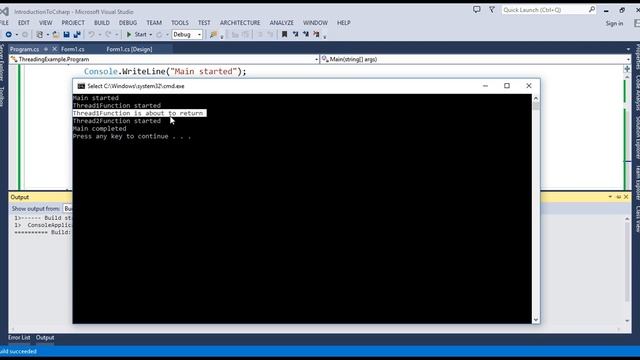Click the 'Thread1Function started' console line
The image size is (640, 360).
[x=117, y=106]
